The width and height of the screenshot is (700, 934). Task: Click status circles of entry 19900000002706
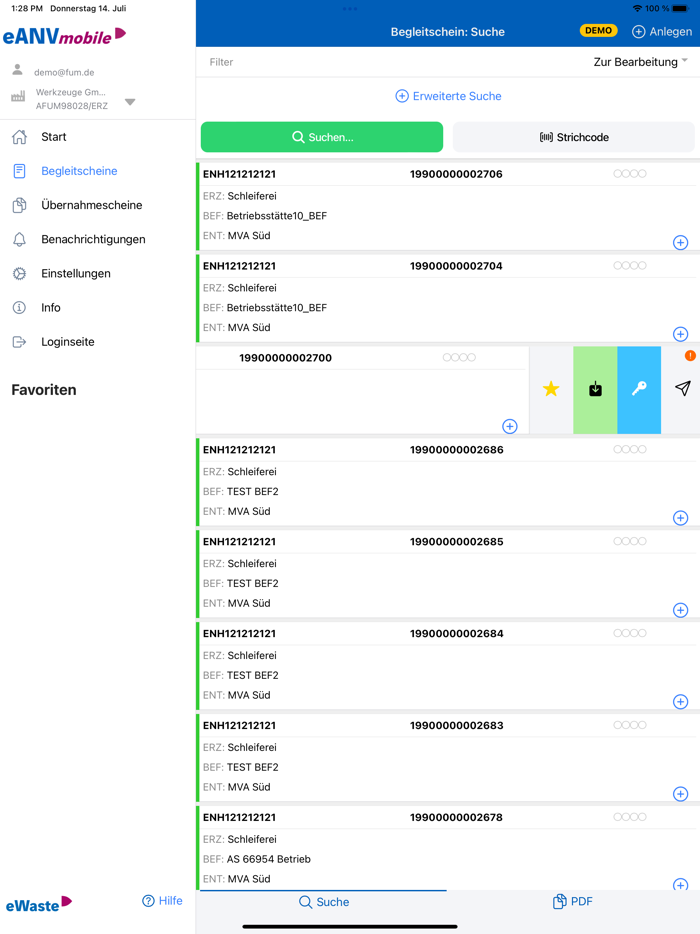pyautogui.click(x=630, y=174)
